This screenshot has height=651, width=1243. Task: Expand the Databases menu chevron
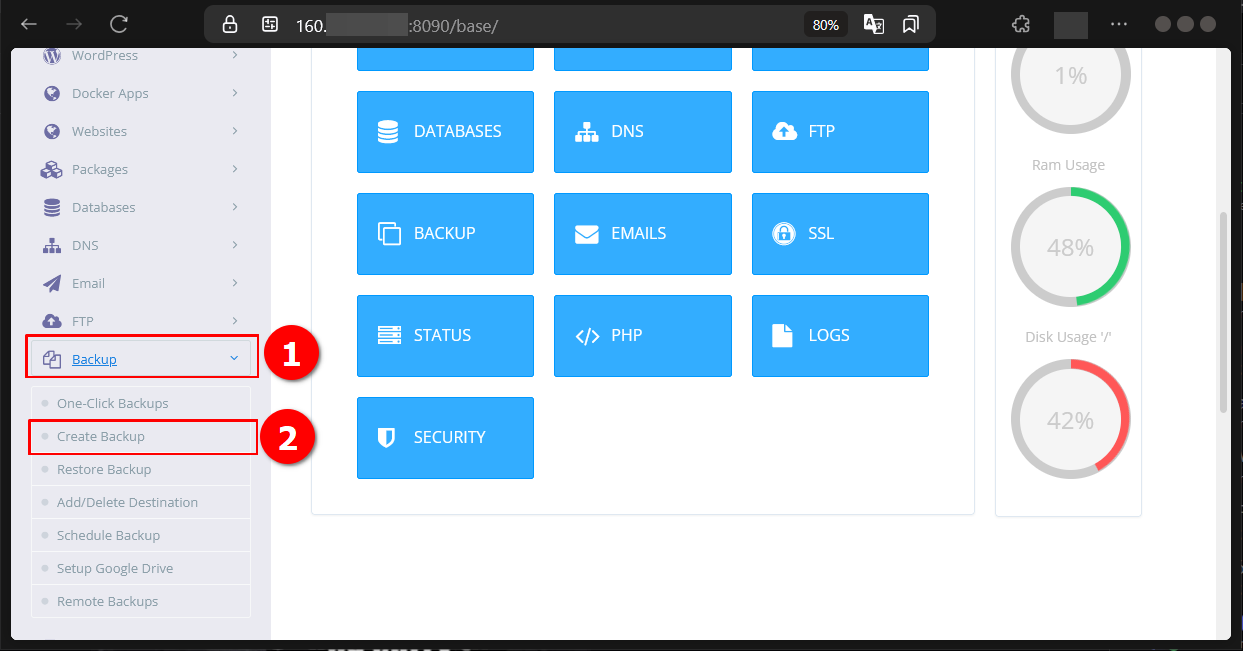tap(235, 207)
